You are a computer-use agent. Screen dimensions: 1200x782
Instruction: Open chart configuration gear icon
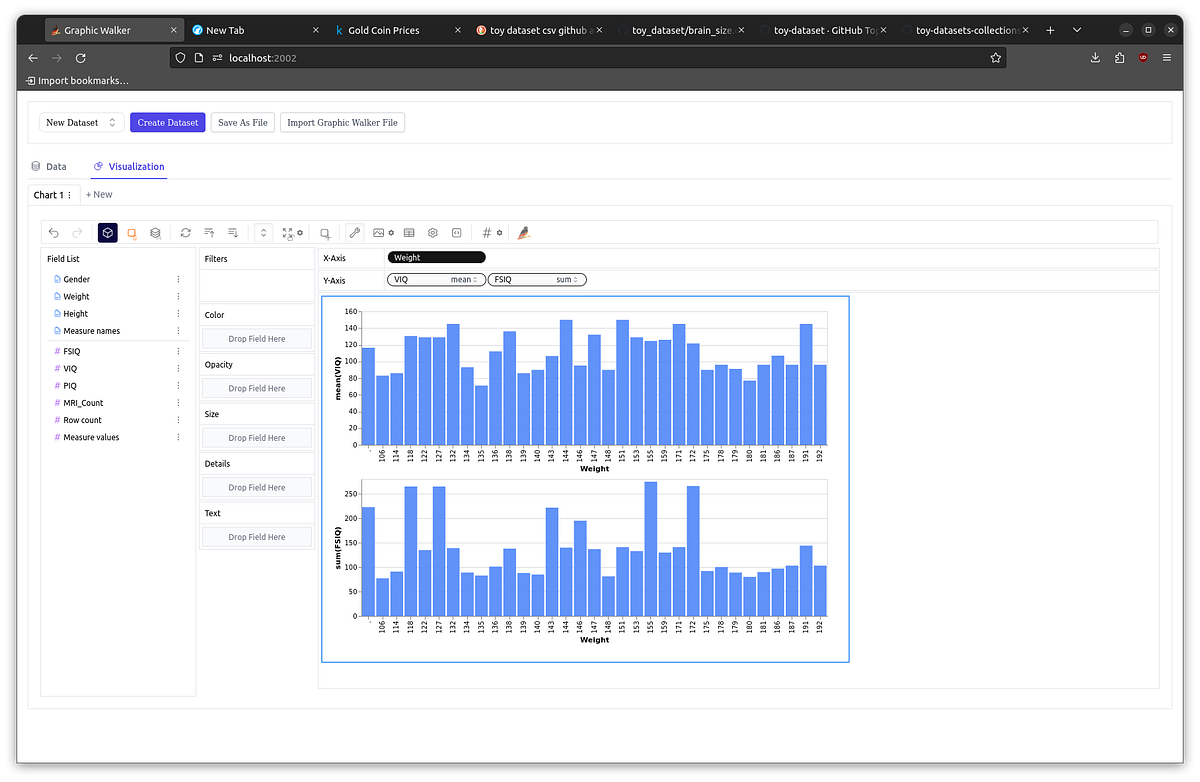(x=433, y=233)
